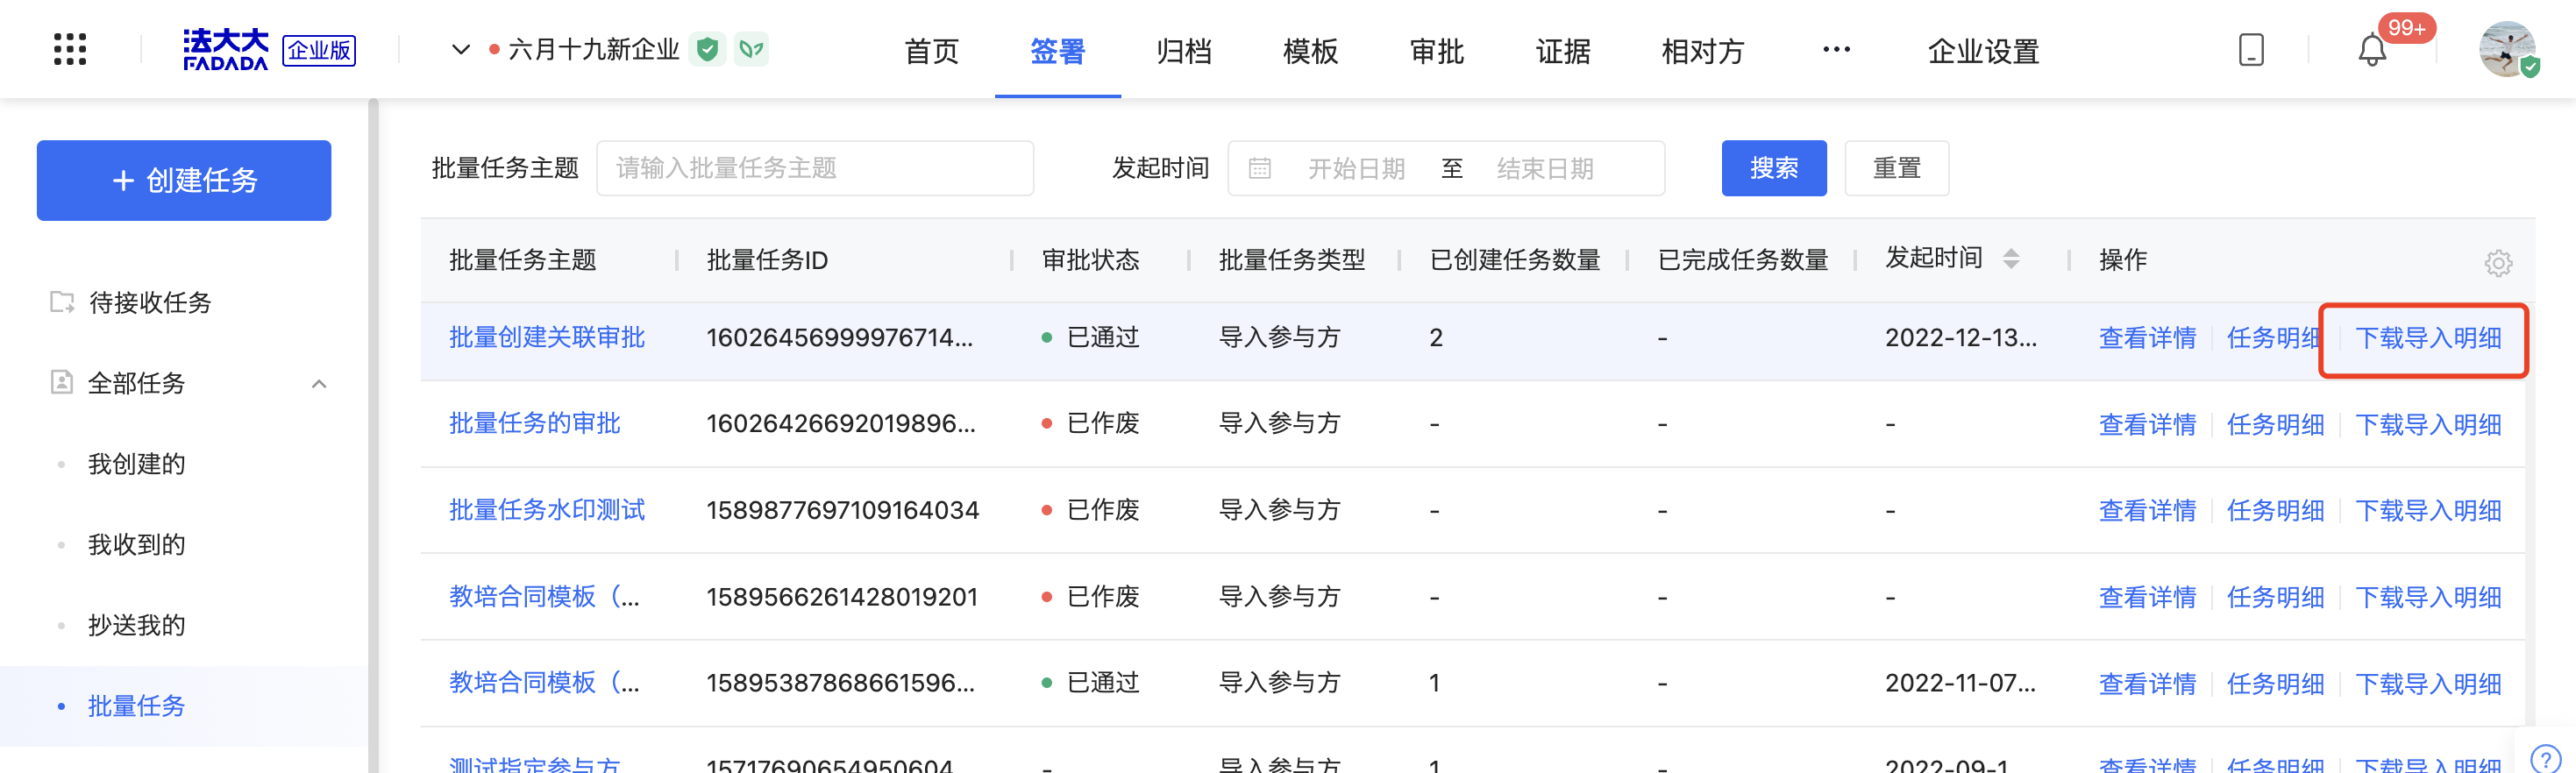Click the 搜索 button

coord(1774,168)
